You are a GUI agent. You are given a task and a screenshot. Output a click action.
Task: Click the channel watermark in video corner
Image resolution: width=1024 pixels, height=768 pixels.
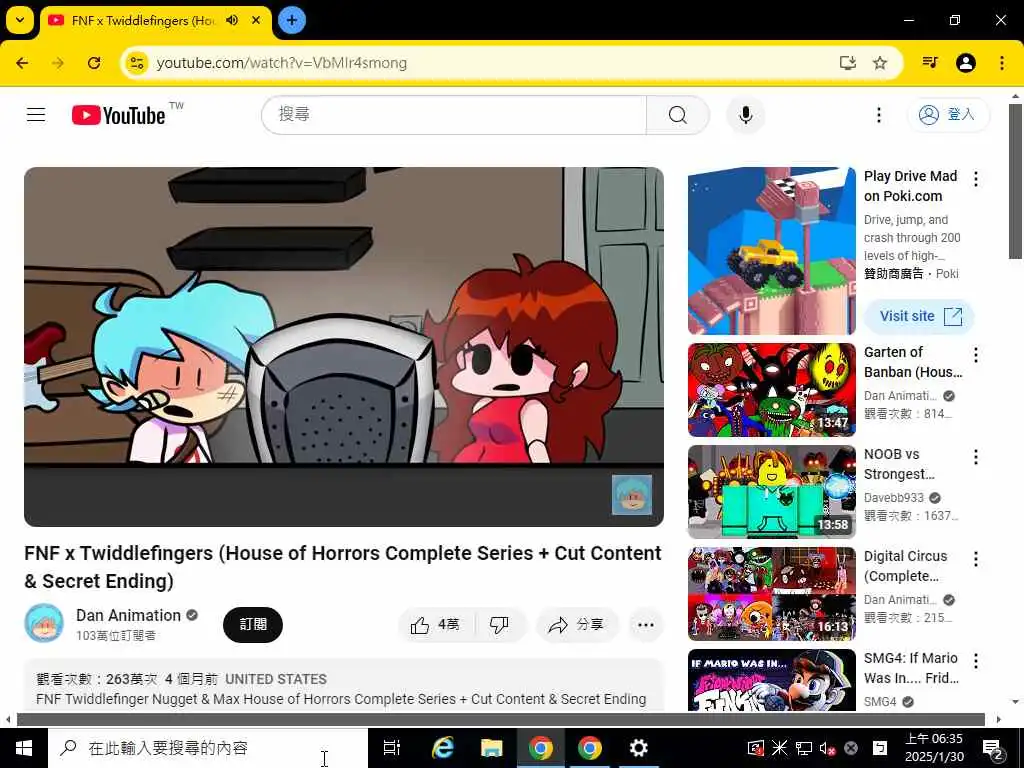point(632,494)
